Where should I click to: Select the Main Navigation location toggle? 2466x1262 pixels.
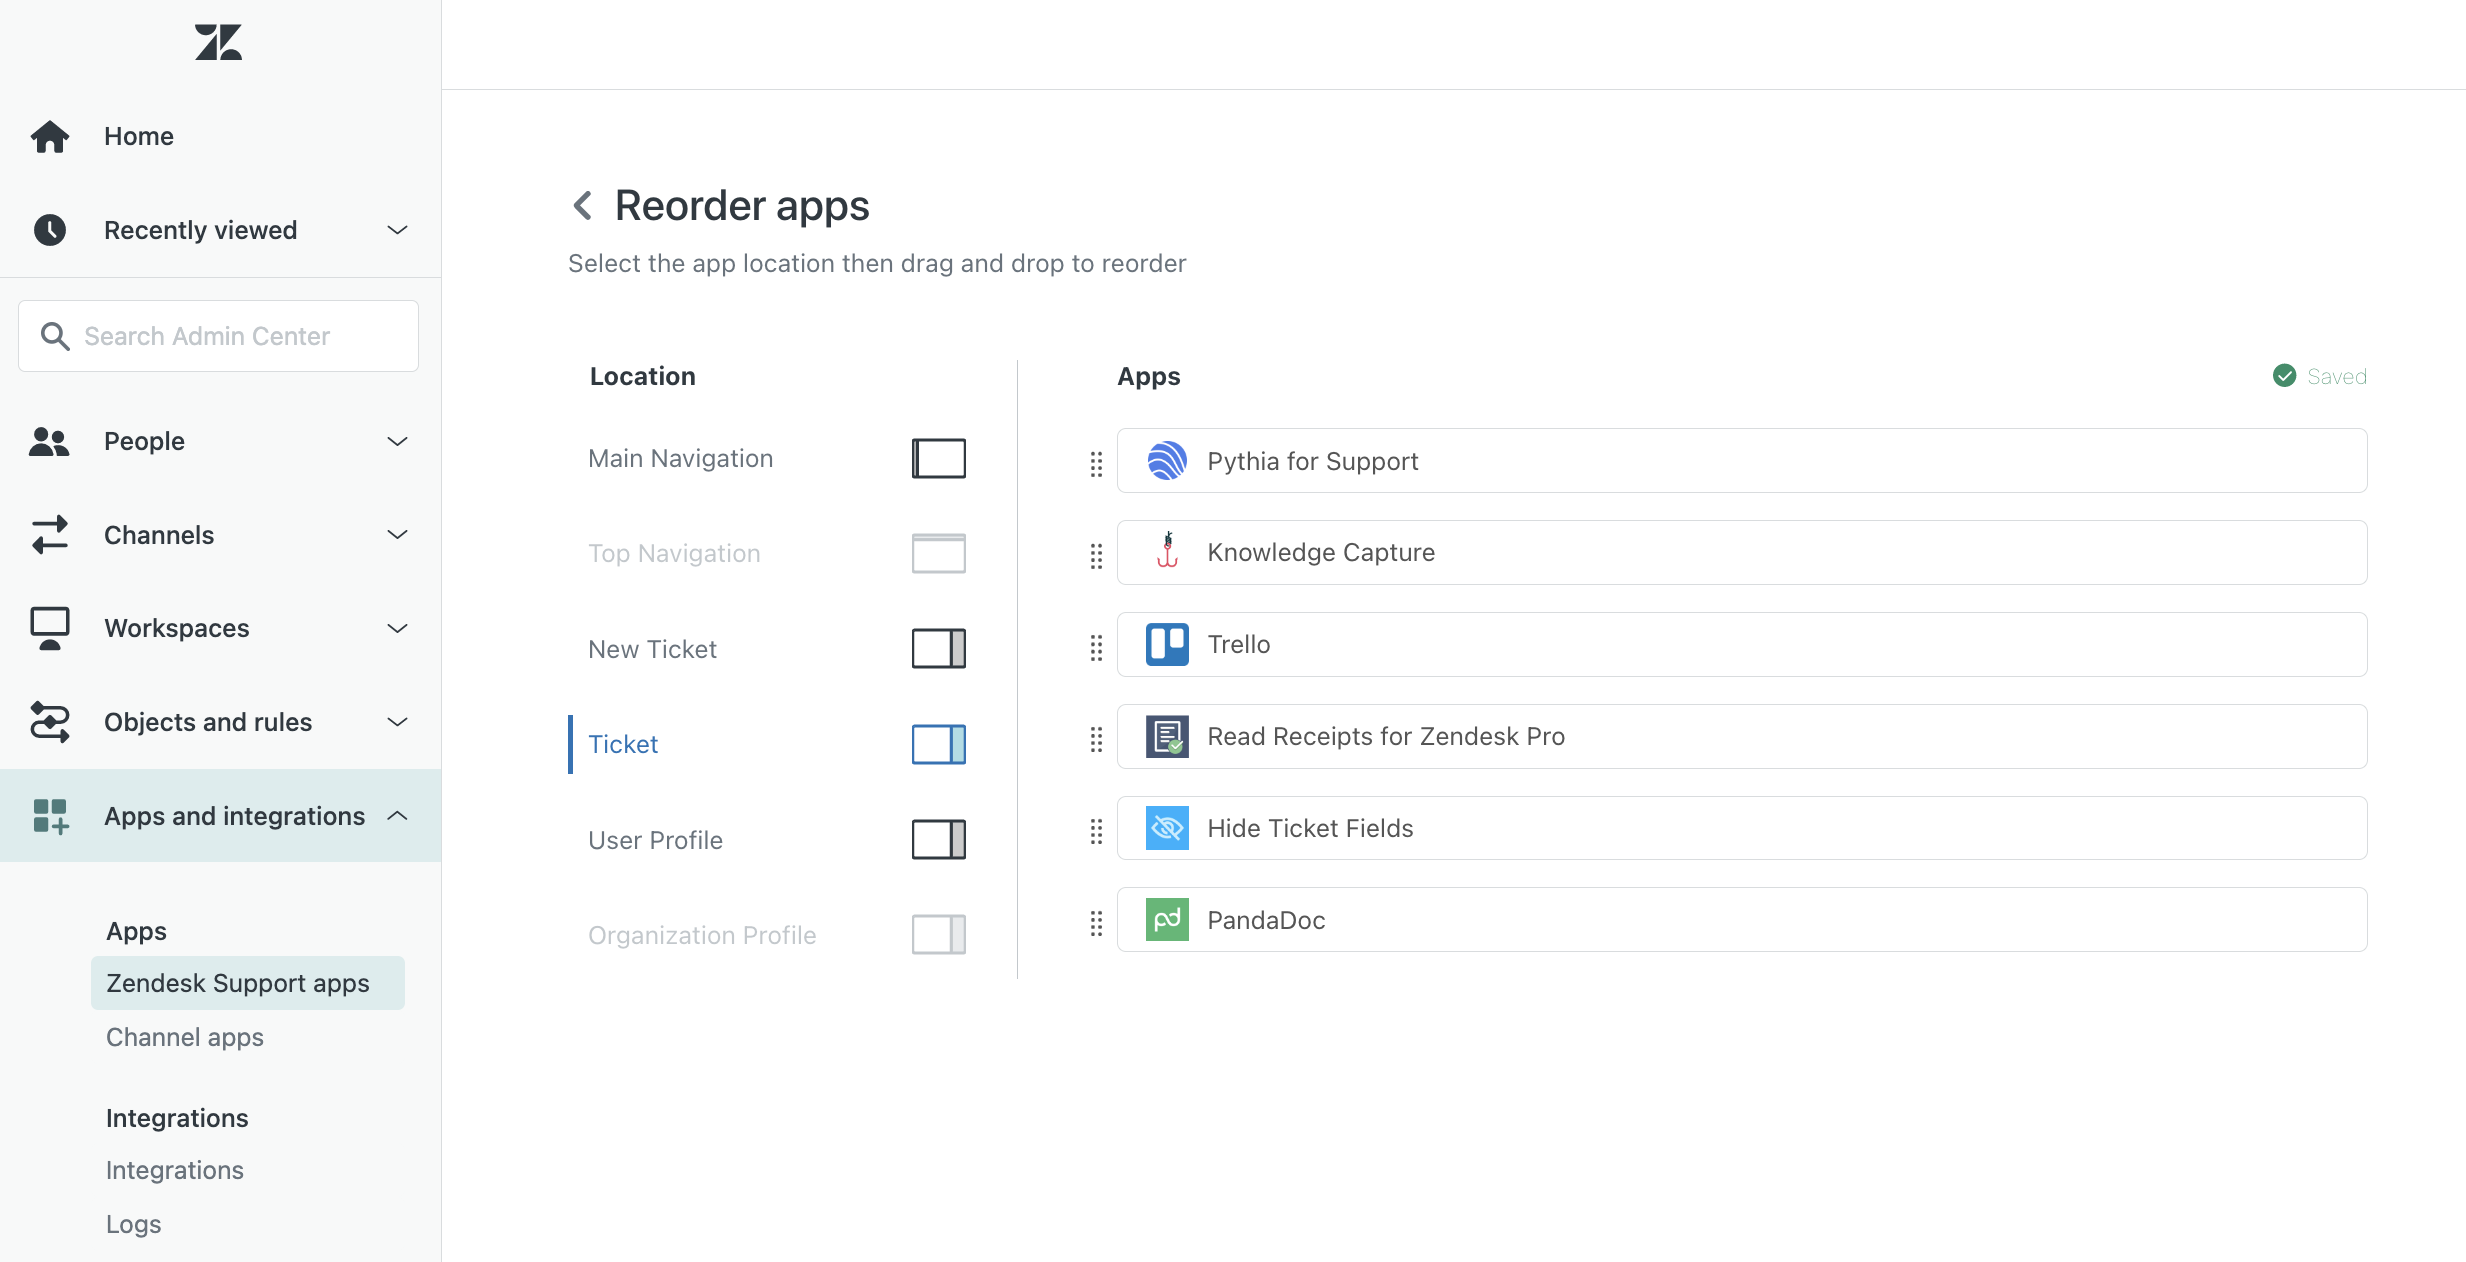[x=937, y=457]
